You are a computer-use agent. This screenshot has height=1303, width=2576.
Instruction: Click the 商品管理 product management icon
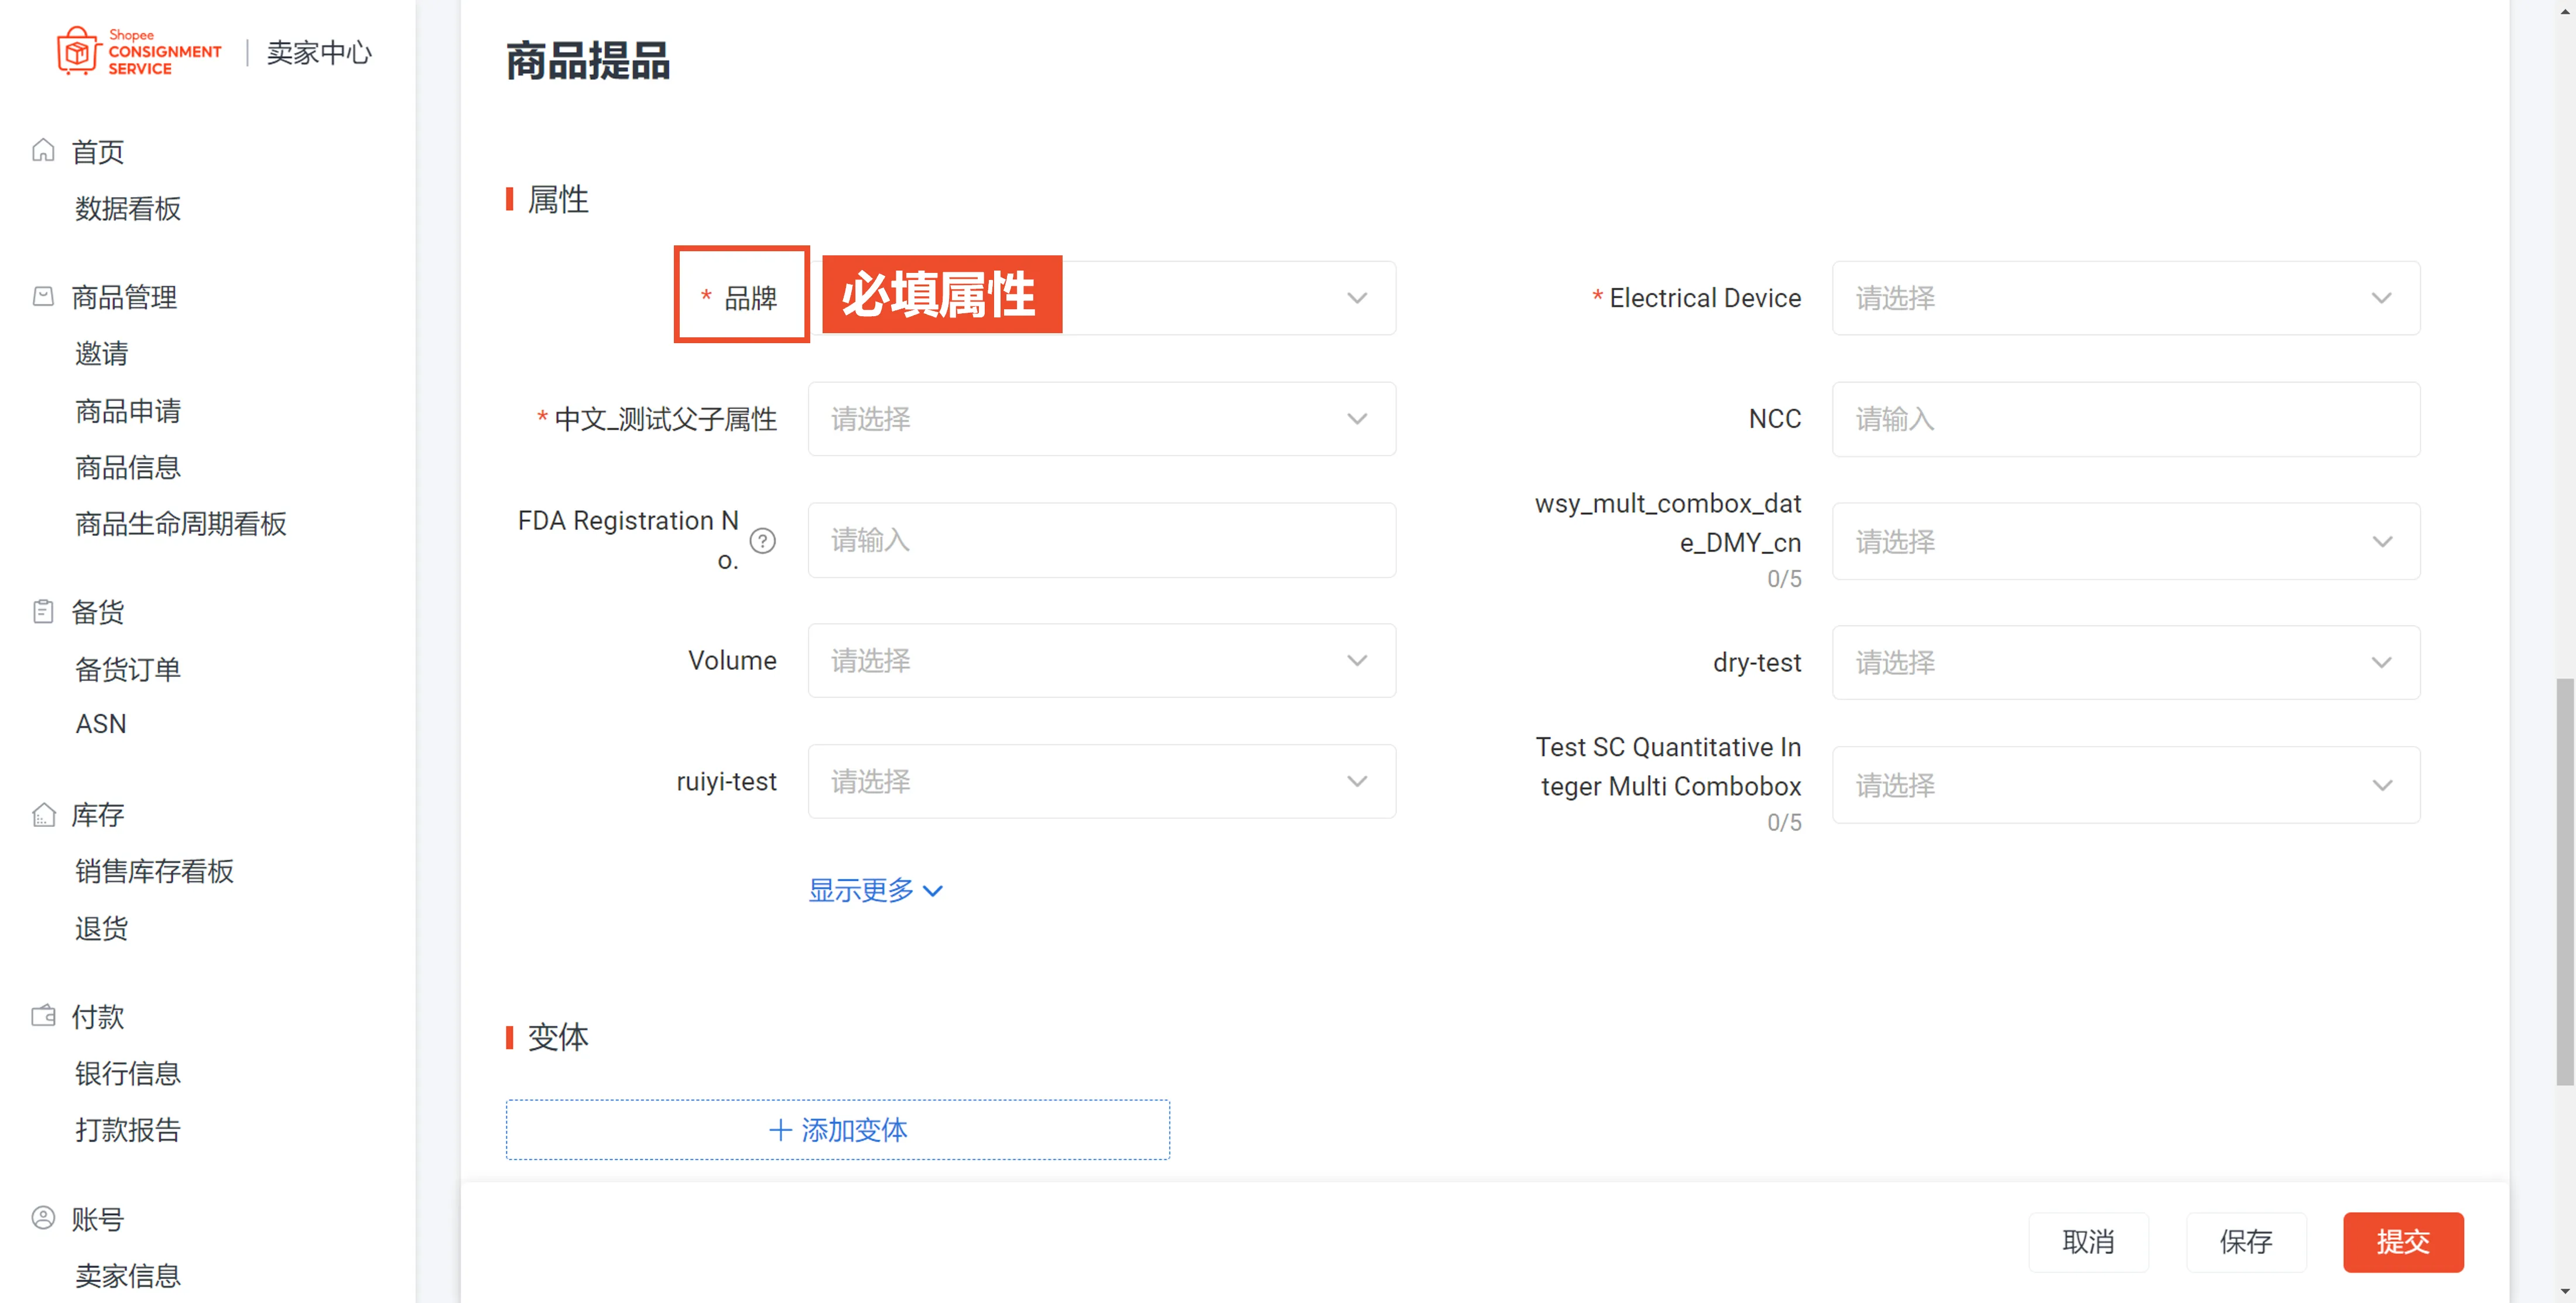pos(43,296)
